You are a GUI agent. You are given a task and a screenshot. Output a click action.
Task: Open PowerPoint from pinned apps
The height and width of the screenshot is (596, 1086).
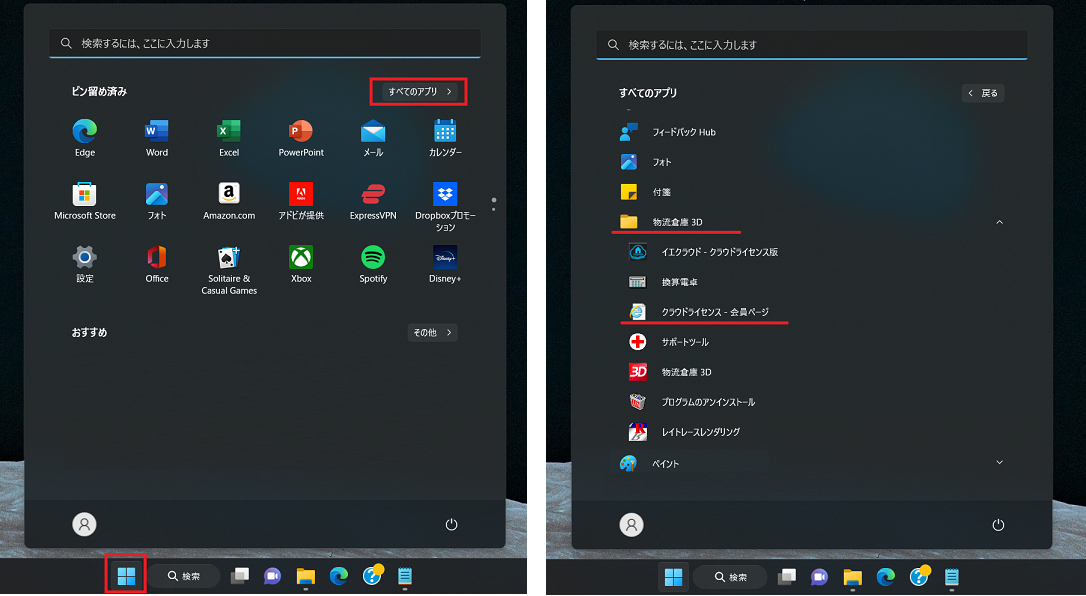pyautogui.click(x=301, y=138)
